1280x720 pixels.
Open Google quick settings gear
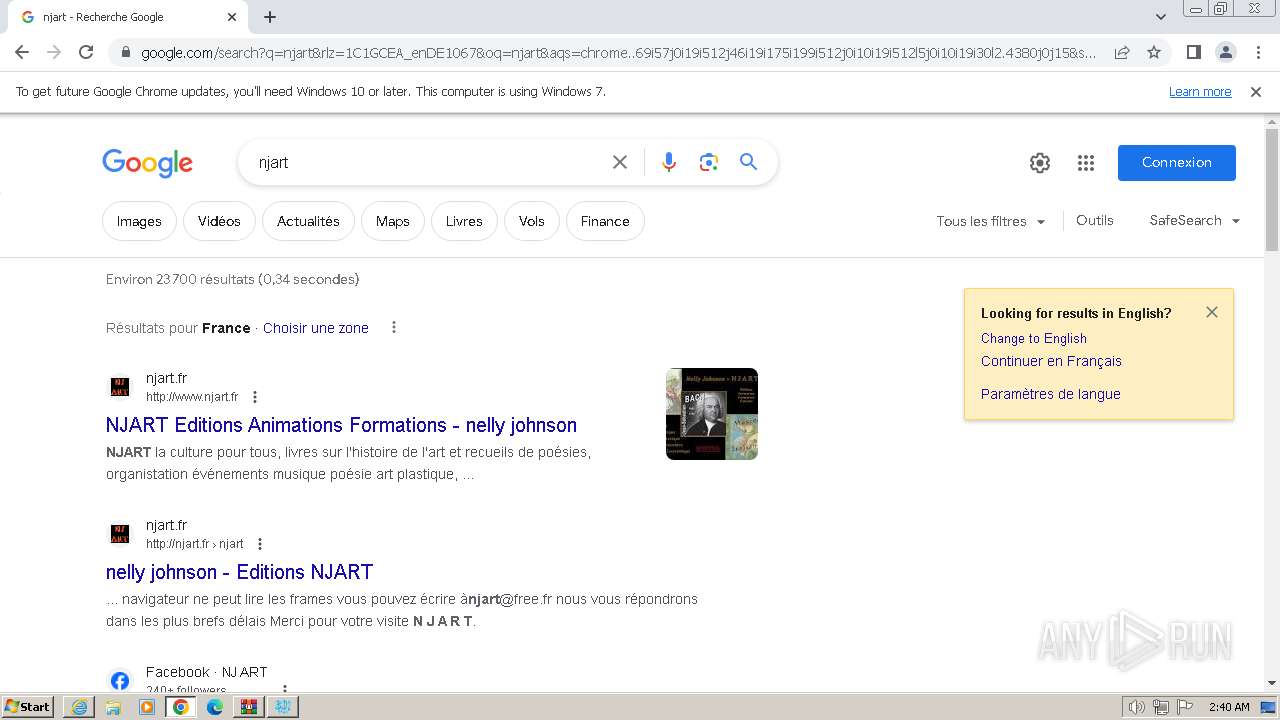pos(1040,163)
